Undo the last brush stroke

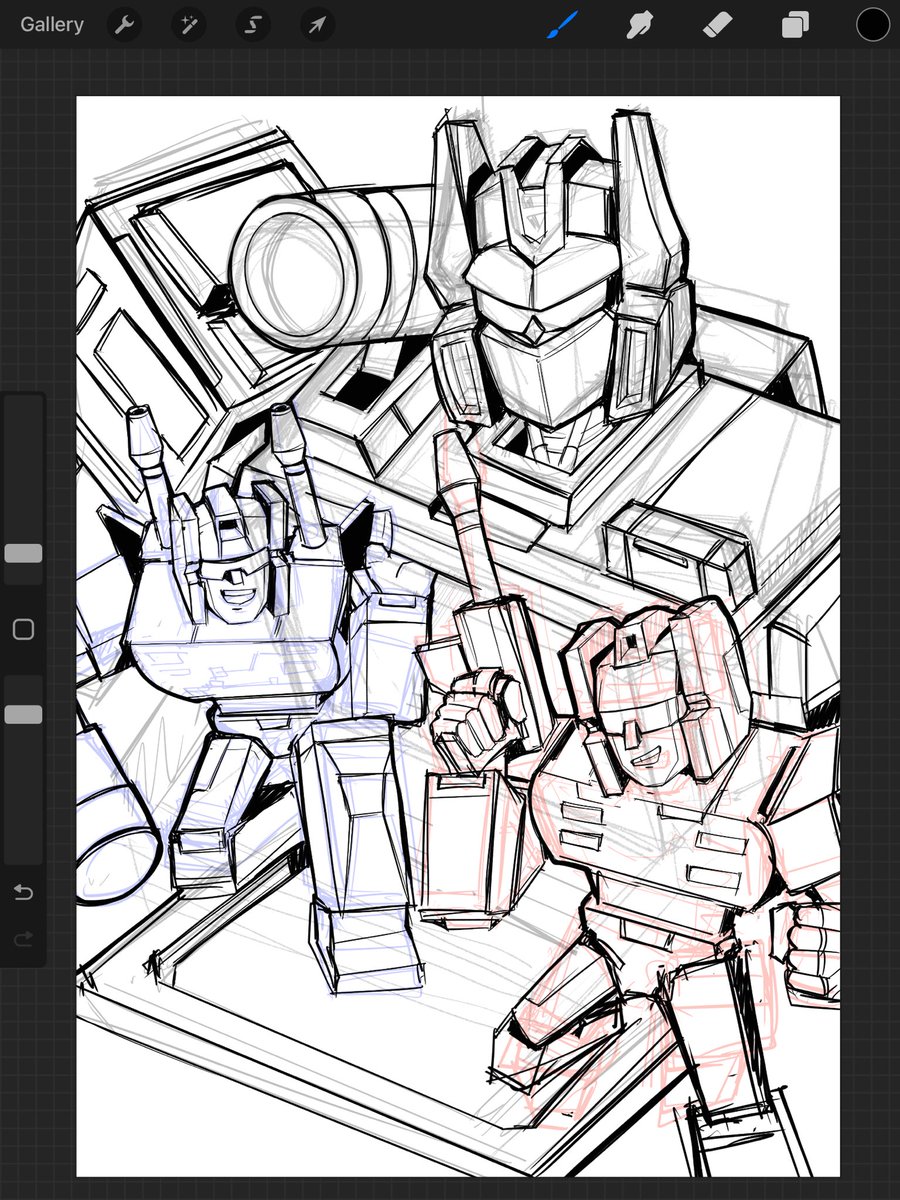(23, 892)
